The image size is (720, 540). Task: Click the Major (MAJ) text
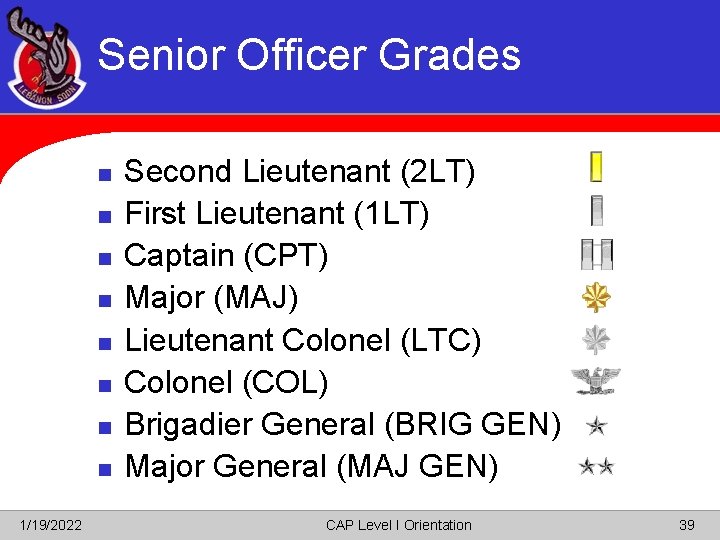tap(211, 298)
